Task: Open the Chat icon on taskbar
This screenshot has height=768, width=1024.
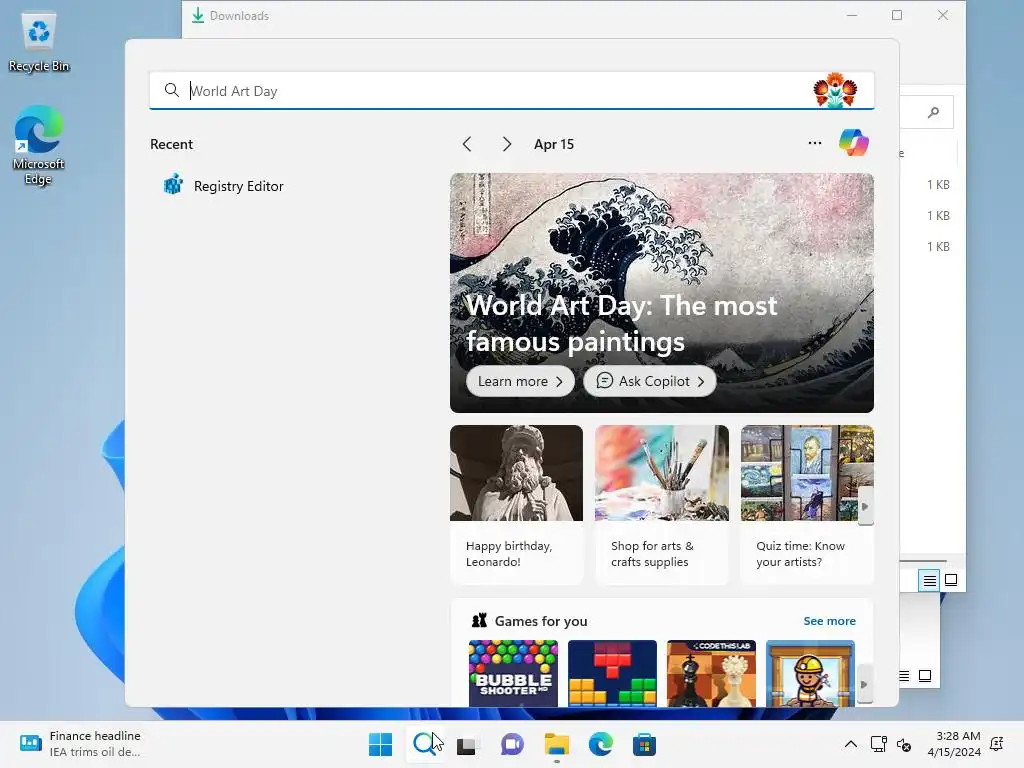Action: (513, 744)
